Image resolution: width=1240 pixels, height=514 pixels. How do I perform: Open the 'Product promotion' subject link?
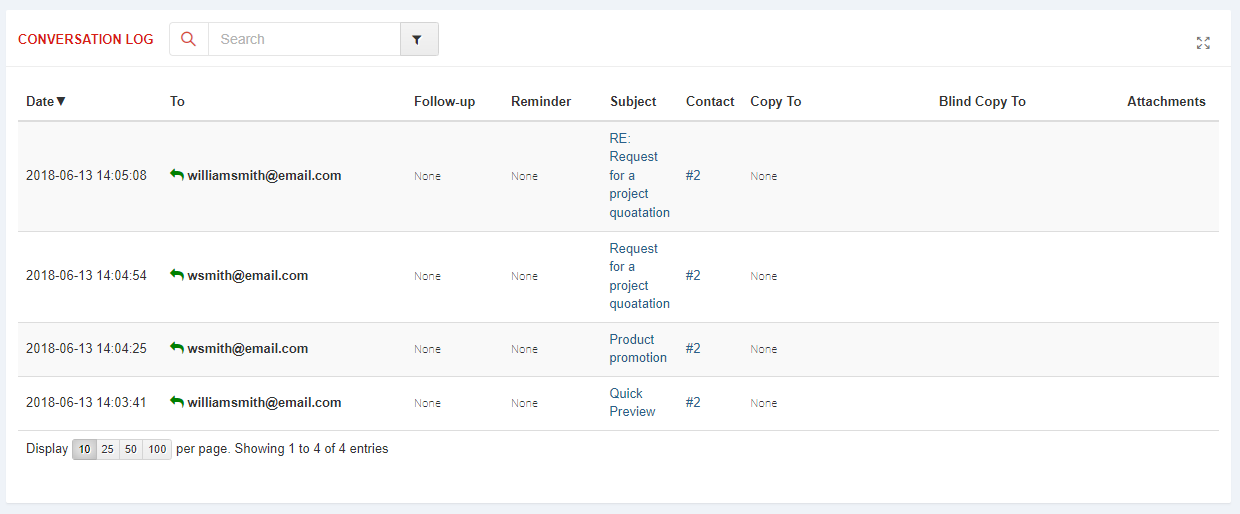click(x=638, y=348)
